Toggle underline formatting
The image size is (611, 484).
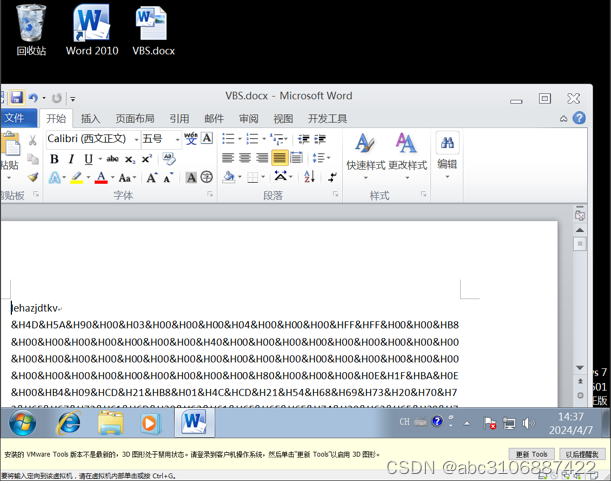(88, 159)
